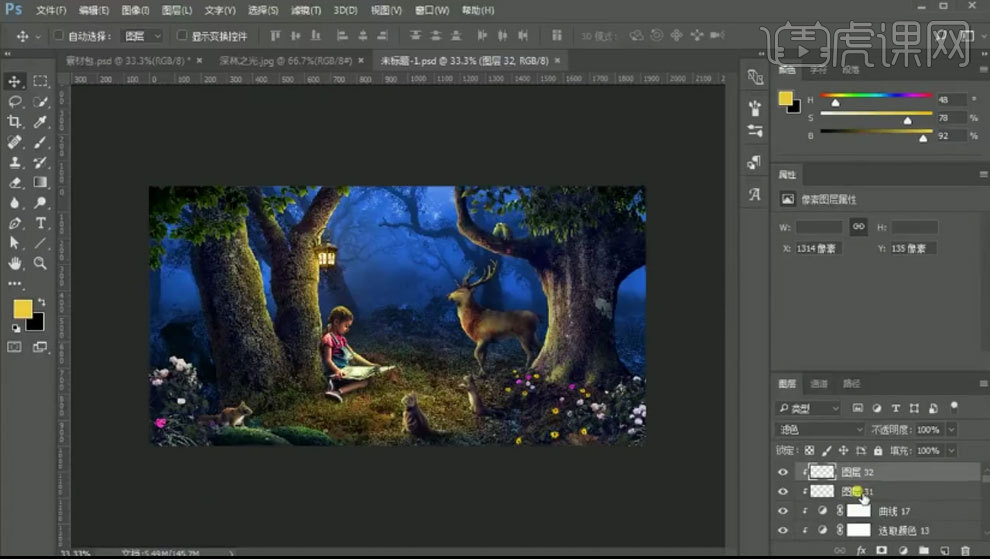Select the Eyedropper tool

click(40, 122)
